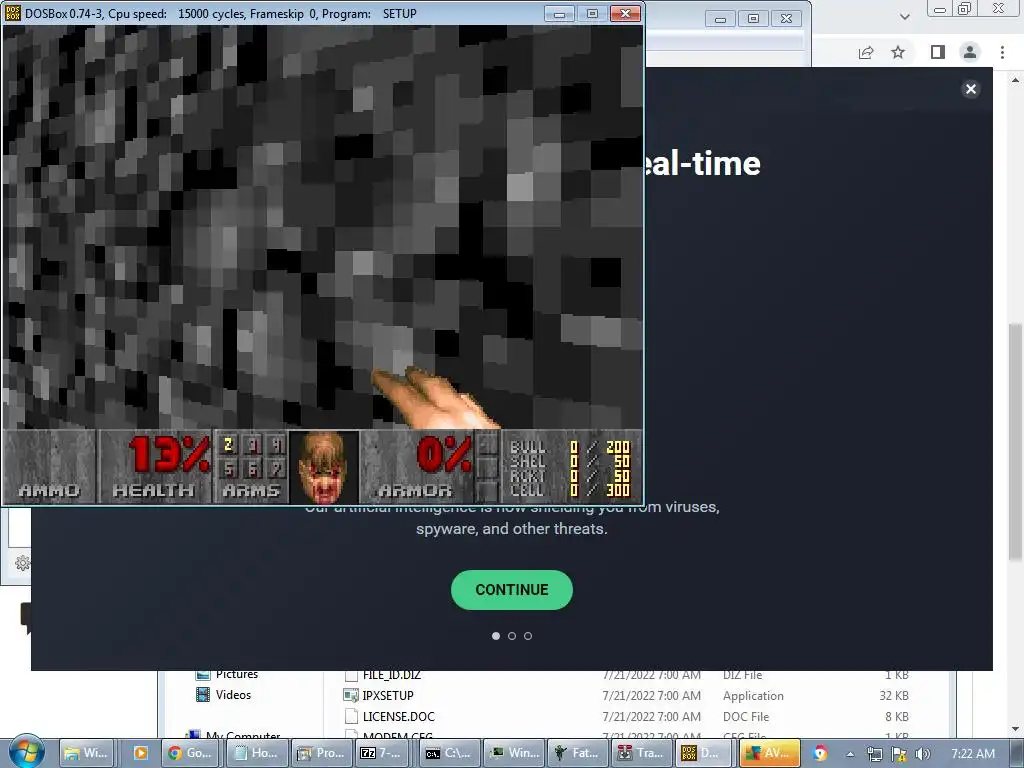Click the share page icon in Chrome toolbar
The image size is (1024, 768).
866,52
